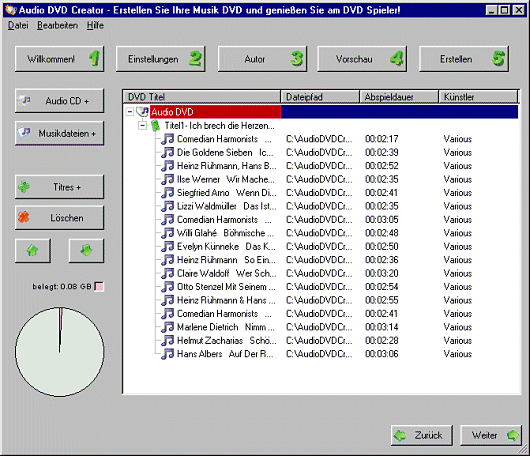The width and height of the screenshot is (530, 456).
Task: Select Ilse Werner Wir Mache... track name
Action: point(226,179)
